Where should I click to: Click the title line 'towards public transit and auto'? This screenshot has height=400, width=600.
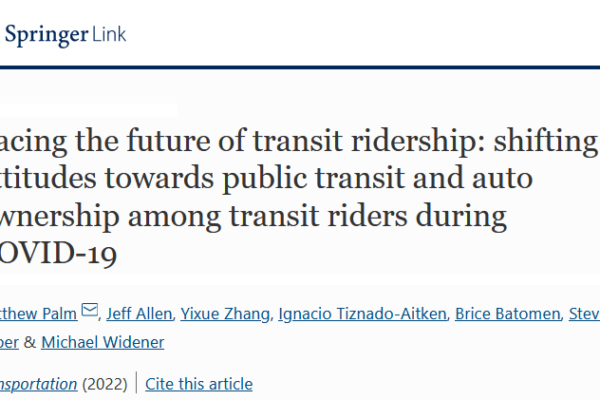click(318, 179)
